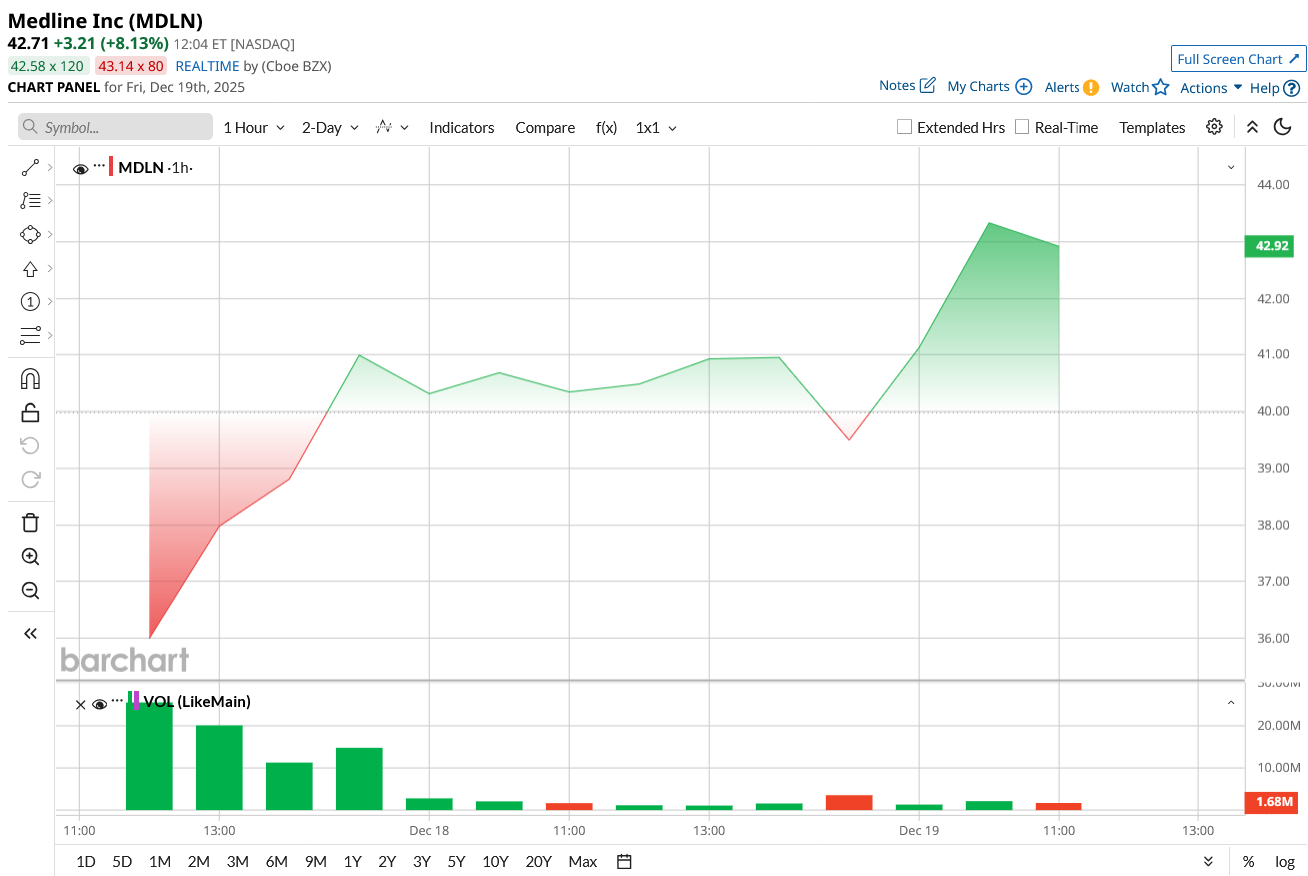Open the Fibonacci retracement tools
Screen dimensions: 1308x876
(x=30, y=200)
